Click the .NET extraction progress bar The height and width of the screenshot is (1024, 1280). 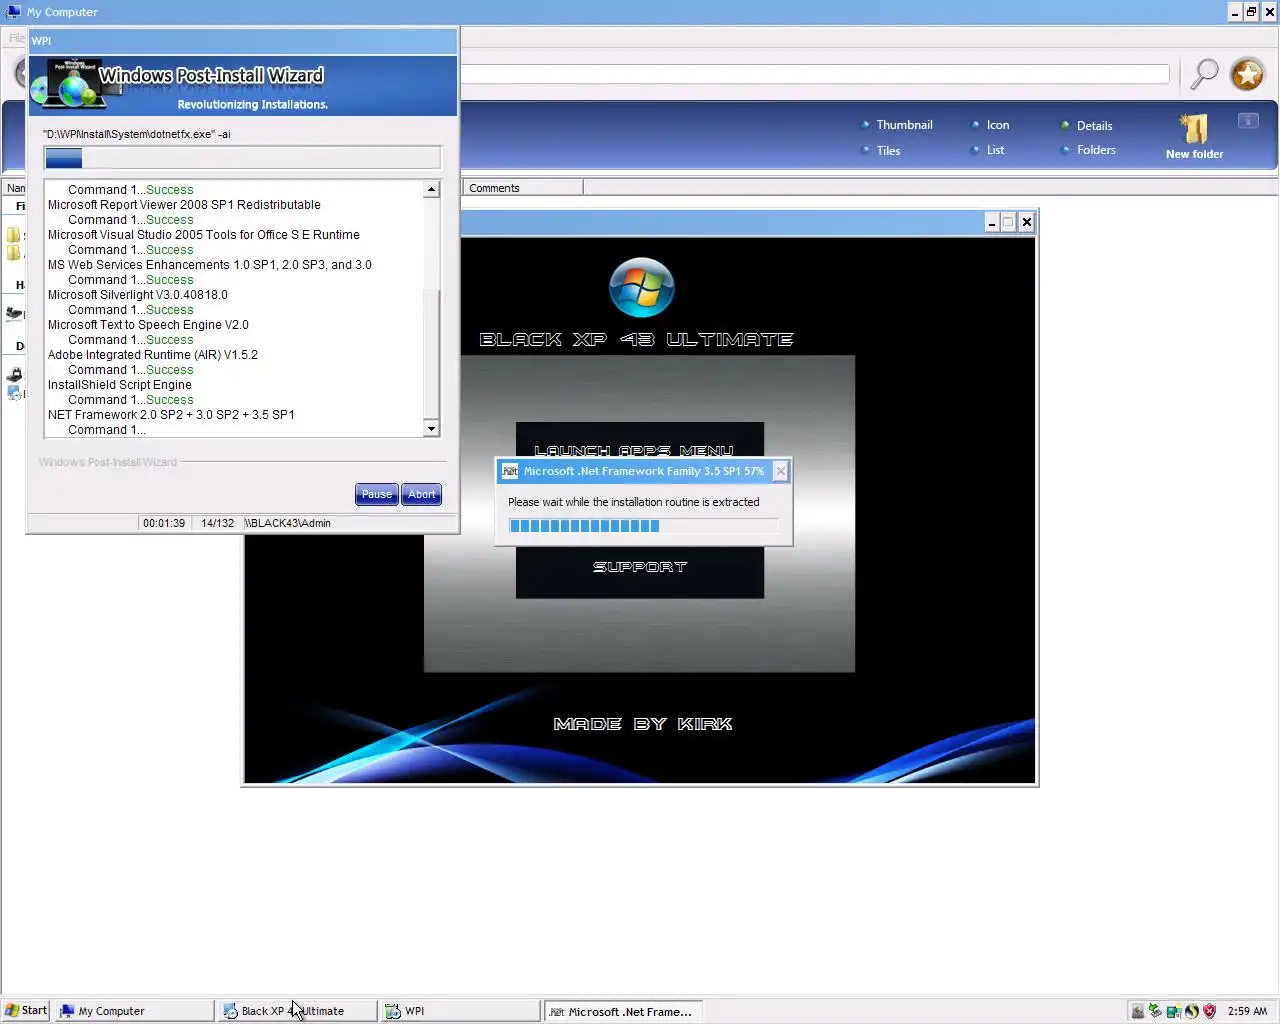pos(643,526)
